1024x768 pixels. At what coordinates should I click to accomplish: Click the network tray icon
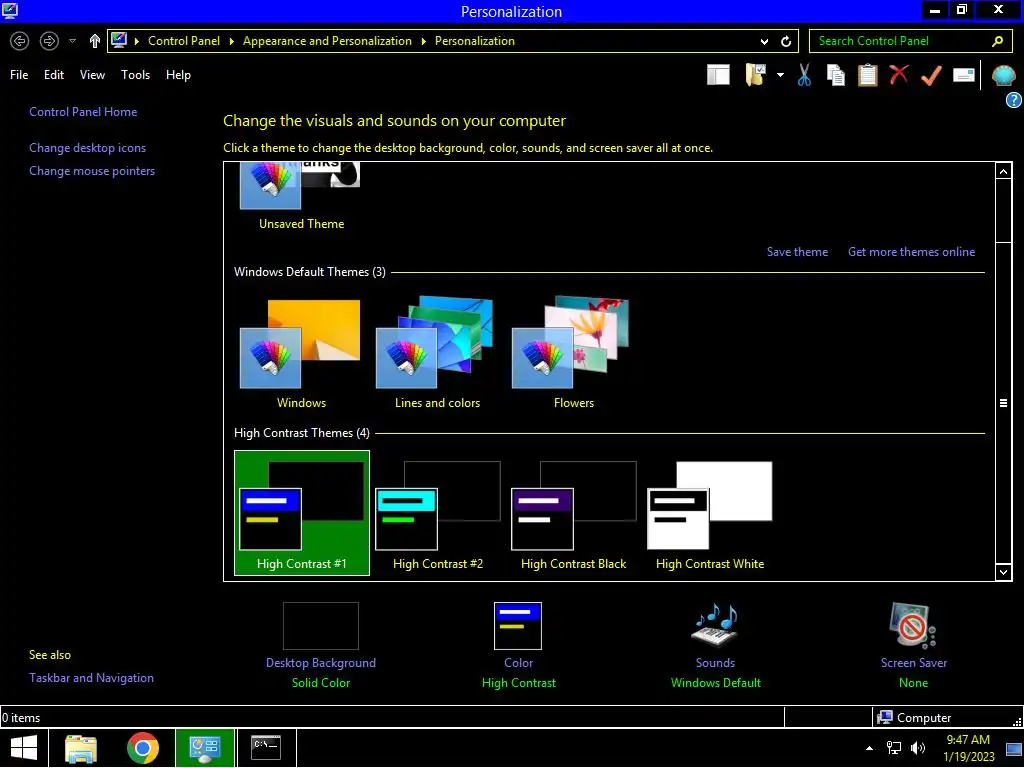coord(893,748)
